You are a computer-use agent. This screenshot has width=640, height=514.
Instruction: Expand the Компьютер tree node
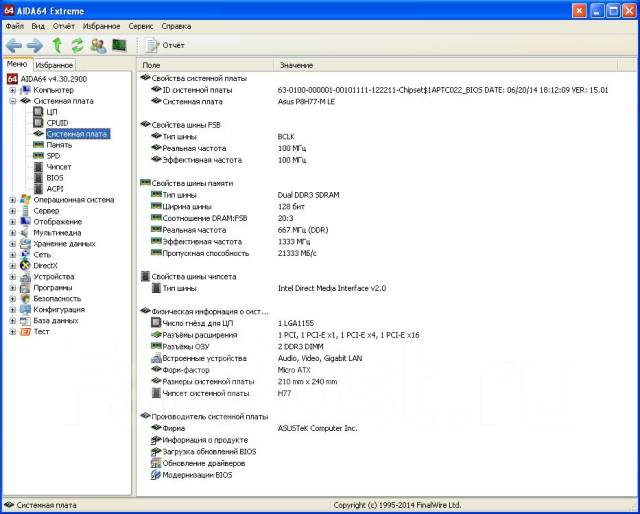(x=13, y=90)
